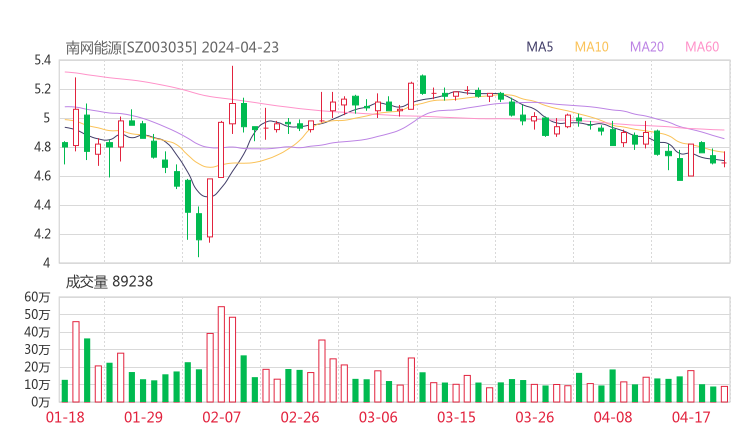The height and width of the screenshot is (440, 740).
Task: Click the 02-26 date label
Action: coord(300,417)
